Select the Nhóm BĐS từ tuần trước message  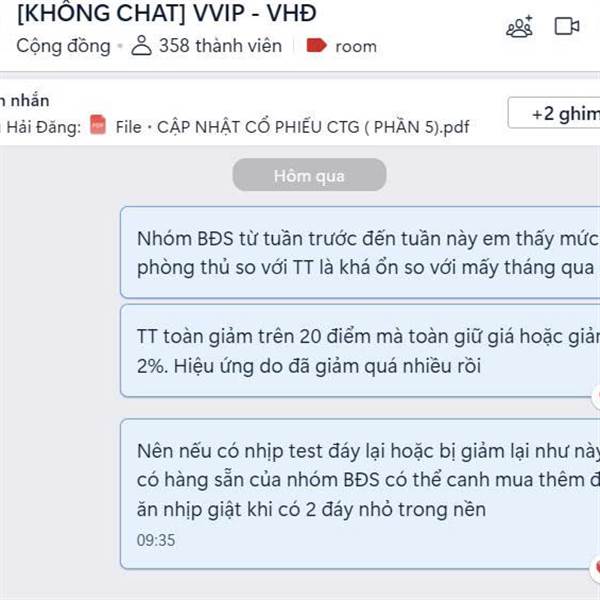coord(360,252)
